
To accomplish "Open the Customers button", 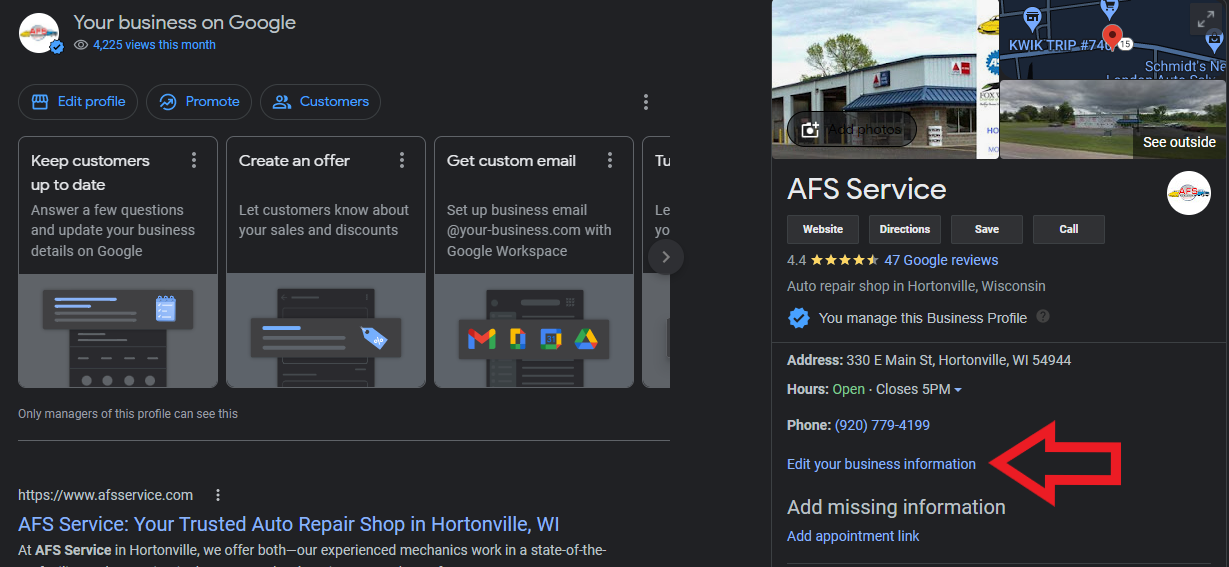I will pos(320,102).
